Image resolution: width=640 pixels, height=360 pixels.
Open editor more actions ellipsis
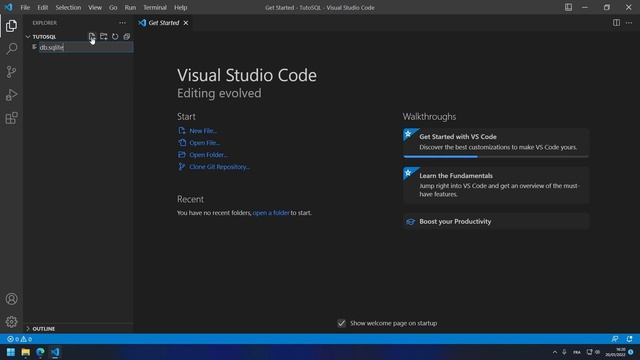tap(629, 23)
